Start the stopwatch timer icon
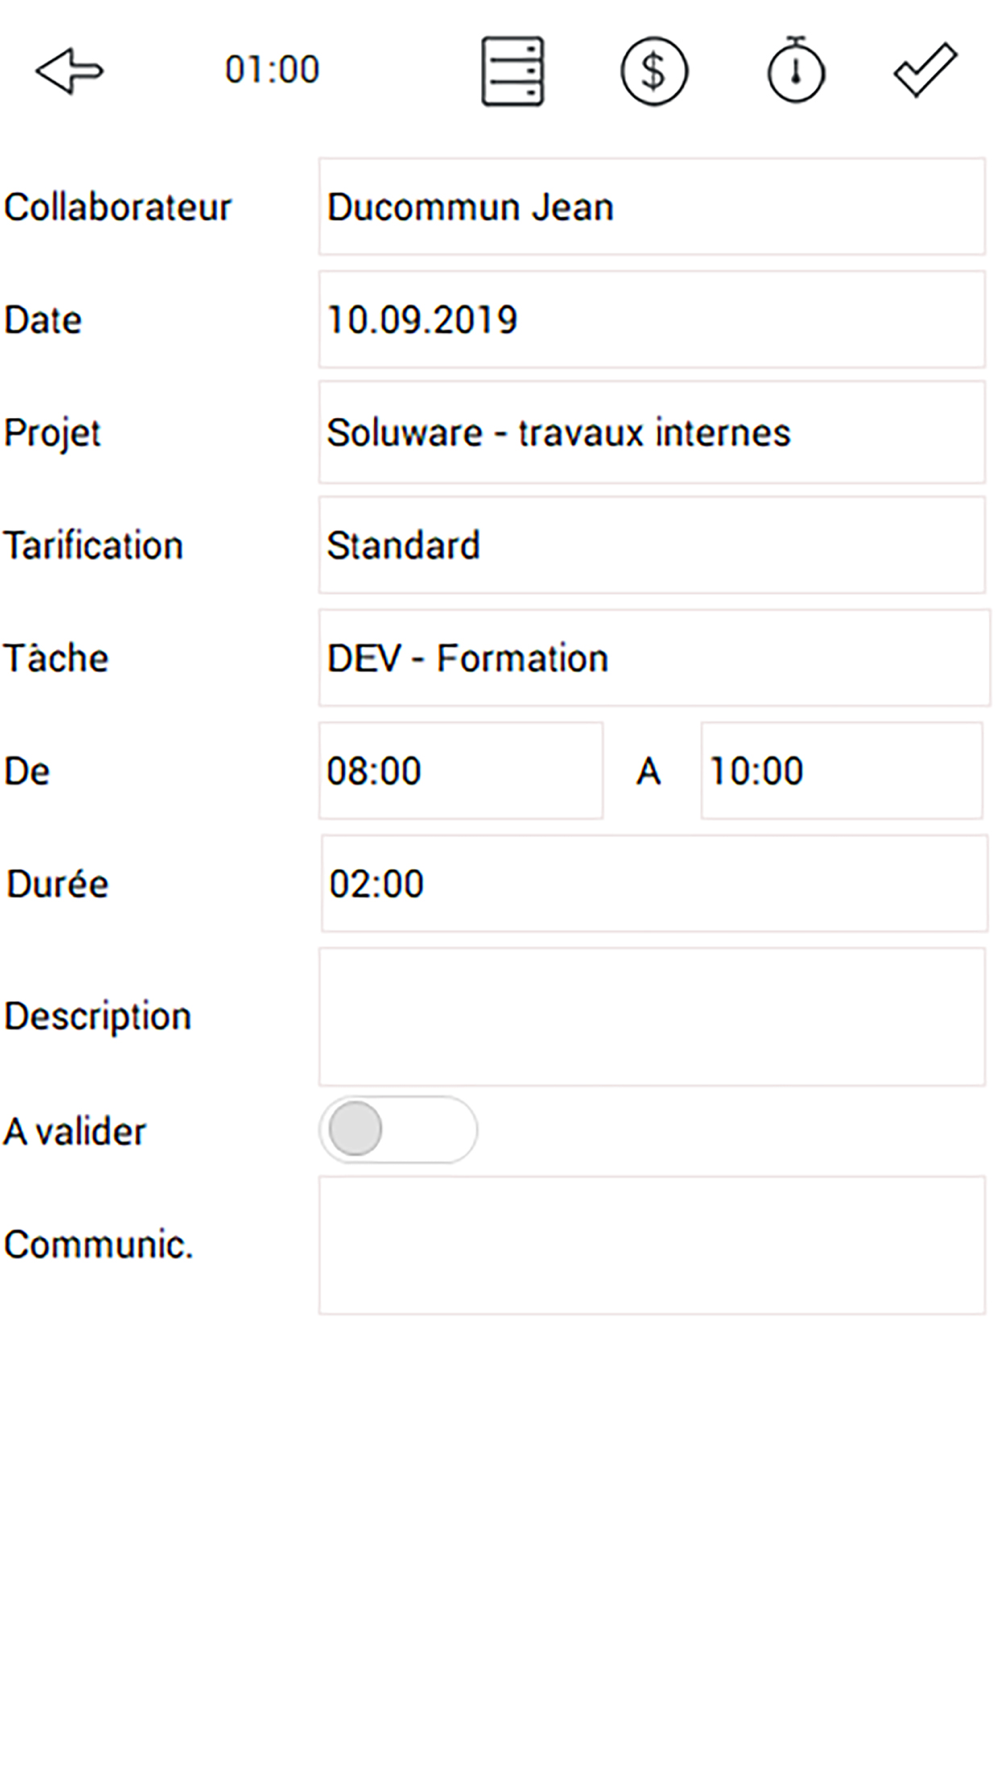Viewport: 1000px width, 1778px height. pos(796,70)
